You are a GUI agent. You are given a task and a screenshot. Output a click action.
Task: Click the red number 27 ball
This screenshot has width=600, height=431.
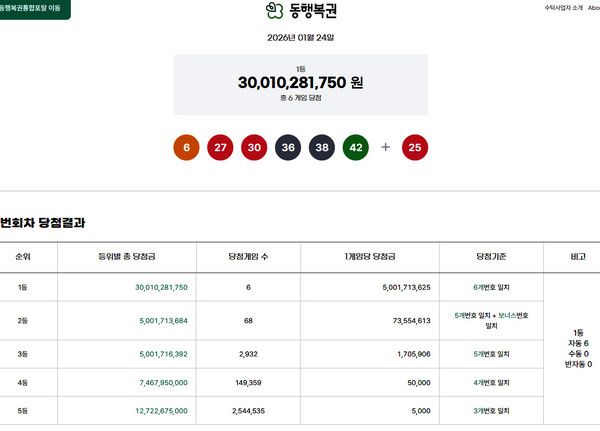[x=220, y=147]
